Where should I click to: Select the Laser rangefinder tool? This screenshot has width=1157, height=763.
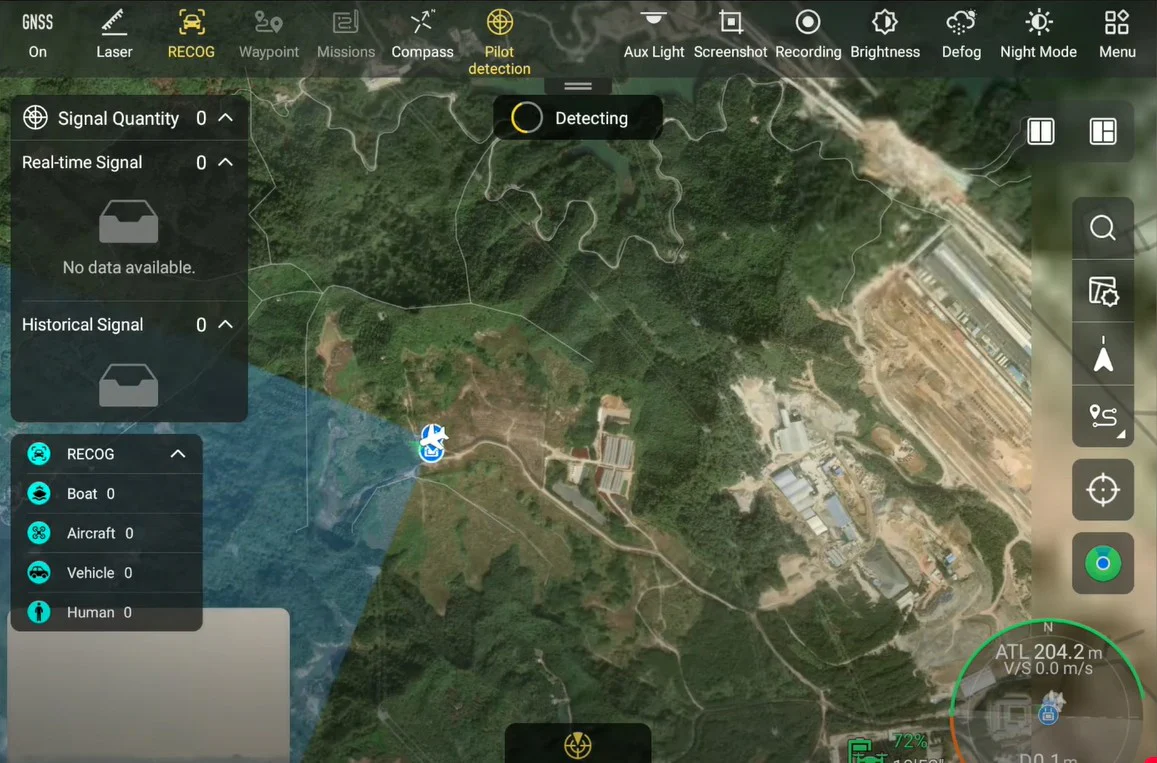[x=114, y=34]
